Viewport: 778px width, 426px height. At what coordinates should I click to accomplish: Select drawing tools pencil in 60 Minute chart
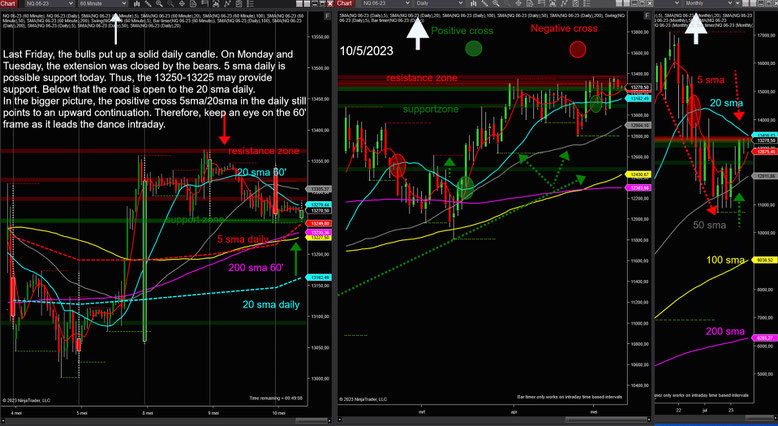click(147, 3)
